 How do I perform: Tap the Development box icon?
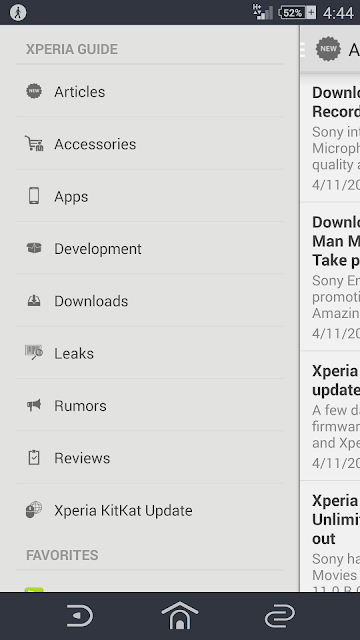34,248
